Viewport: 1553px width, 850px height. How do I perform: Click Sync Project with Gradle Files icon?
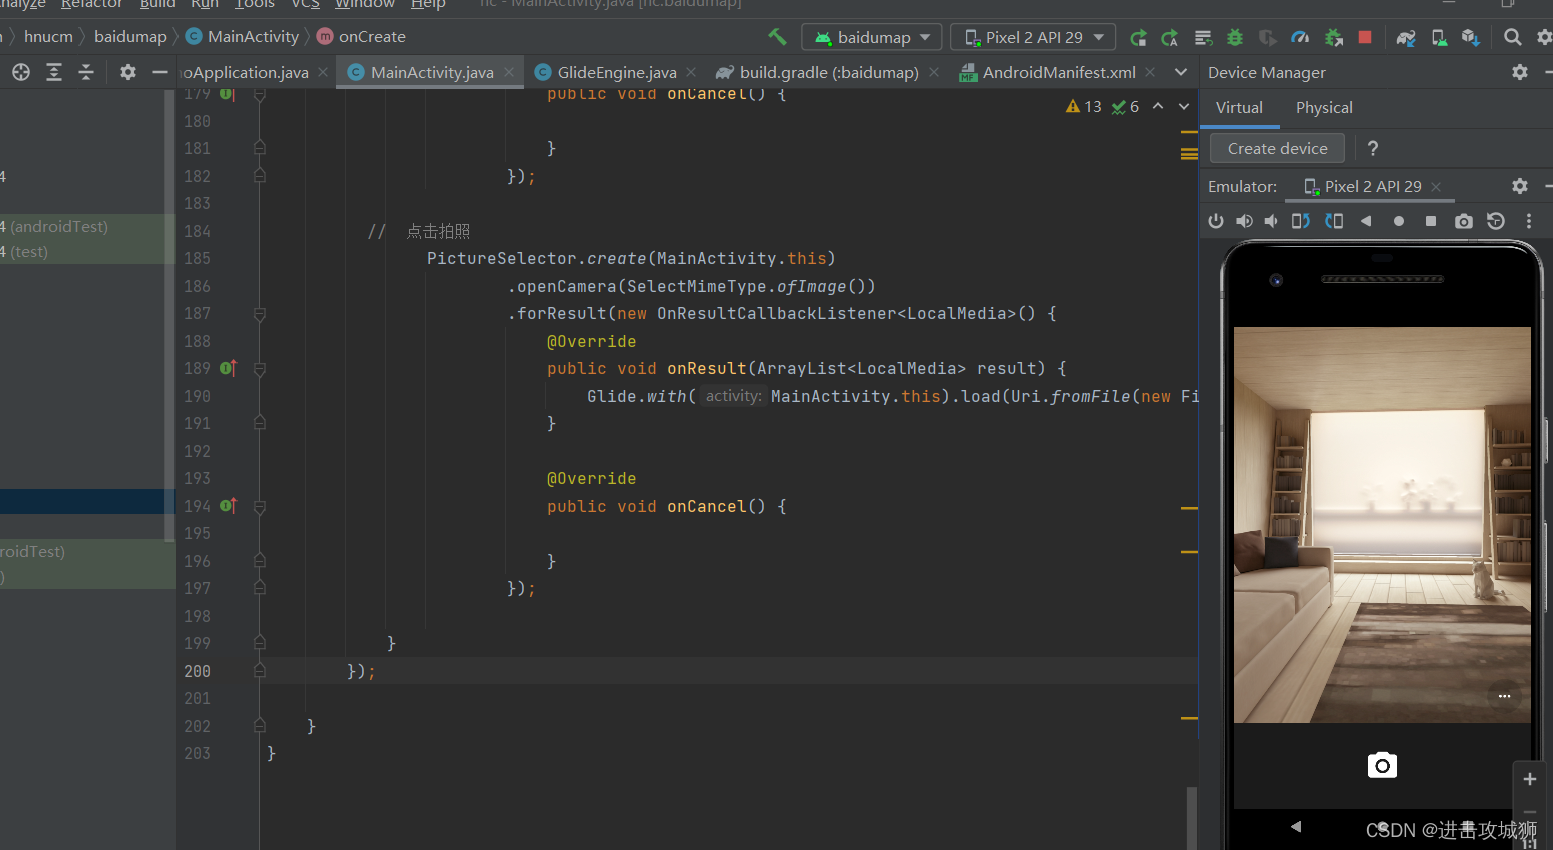[x=1406, y=37]
